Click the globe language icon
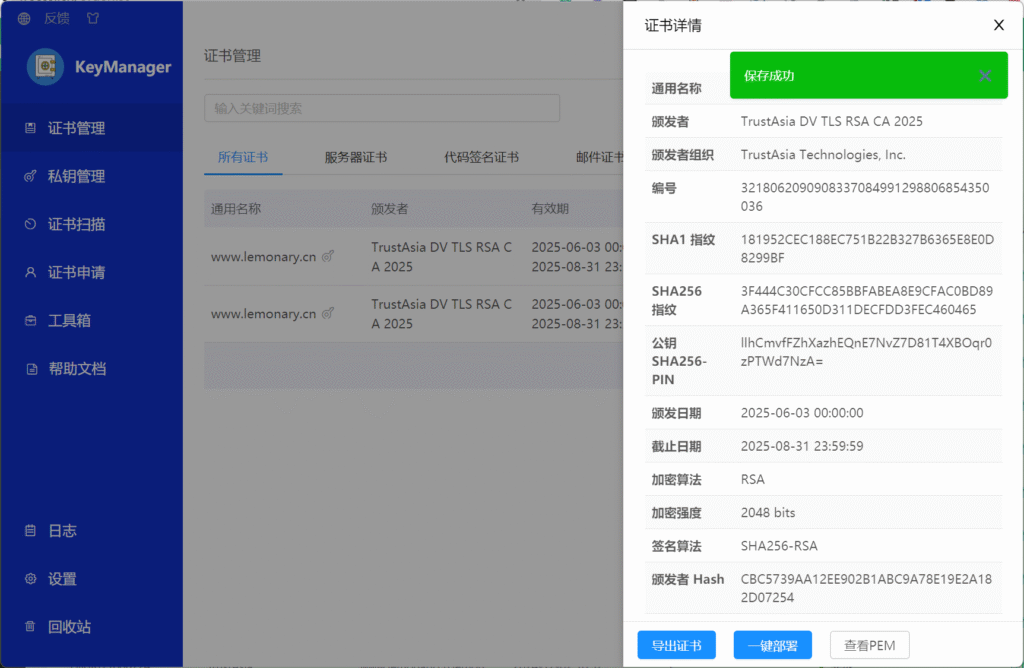Image resolution: width=1024 pixels, height=668 pixels. tap(24, 18)
